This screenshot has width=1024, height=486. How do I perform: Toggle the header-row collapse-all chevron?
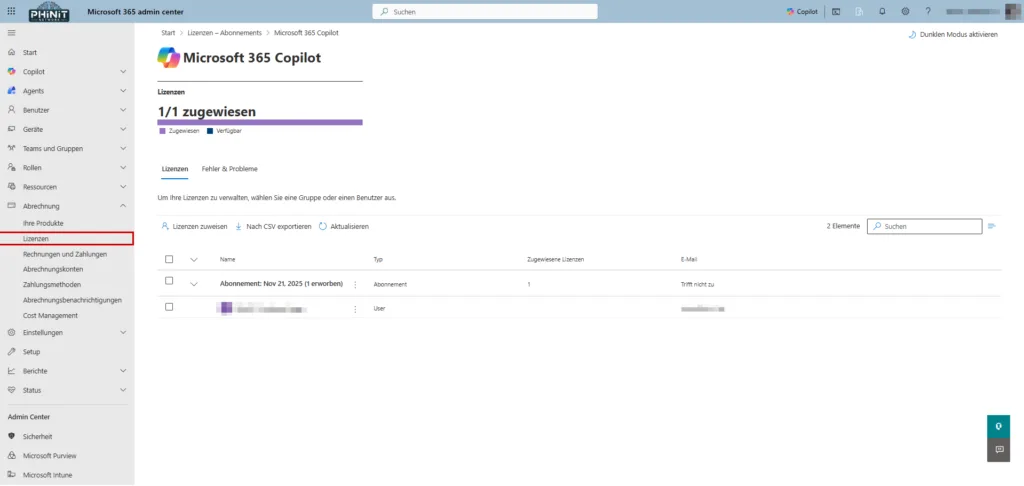point(194,259)
